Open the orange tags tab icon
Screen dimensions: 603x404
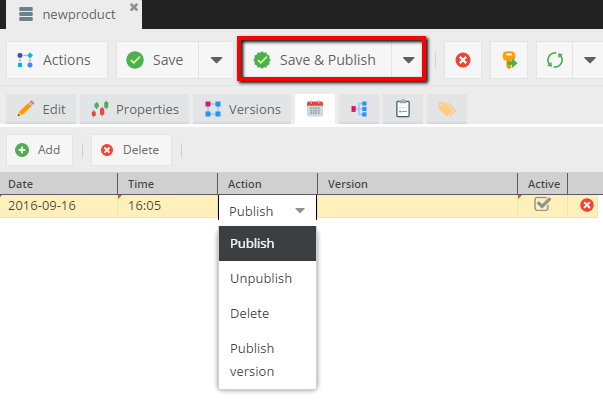coord(447,109)
